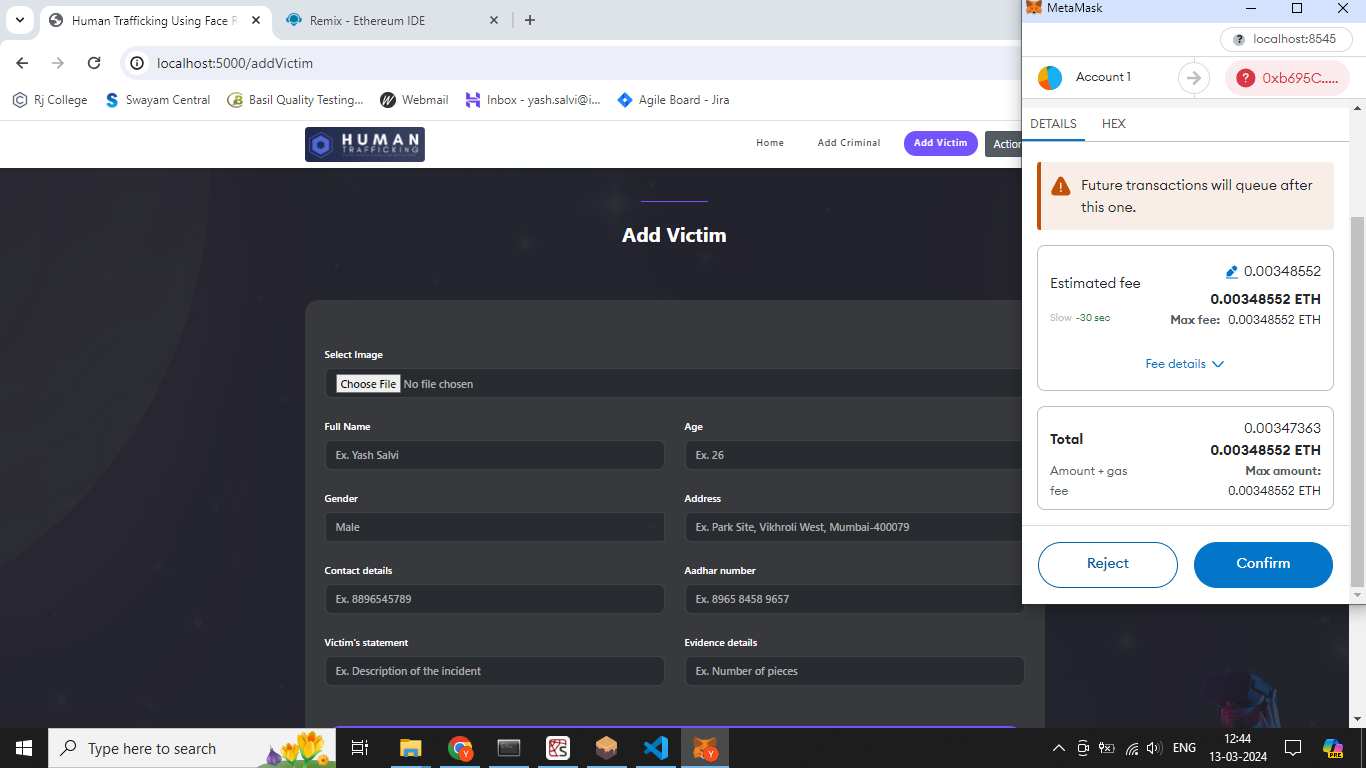Viewport: 1366px width, 768px height.
Task: Open the Gender dropdown
Action: pos(494,527)
